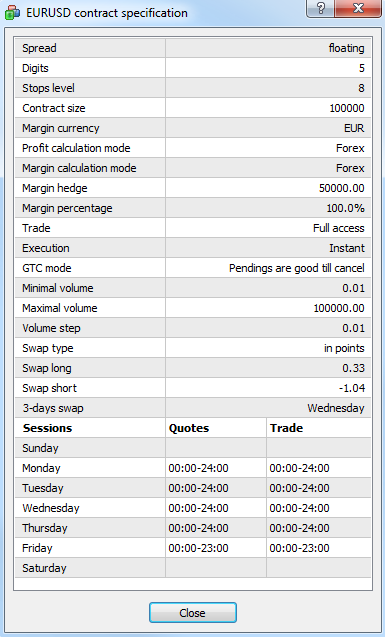Image resolution: width=385 pixels, height=637 pixels.
Task: Click the Swap short value -1.04
Action: [352, 388]
